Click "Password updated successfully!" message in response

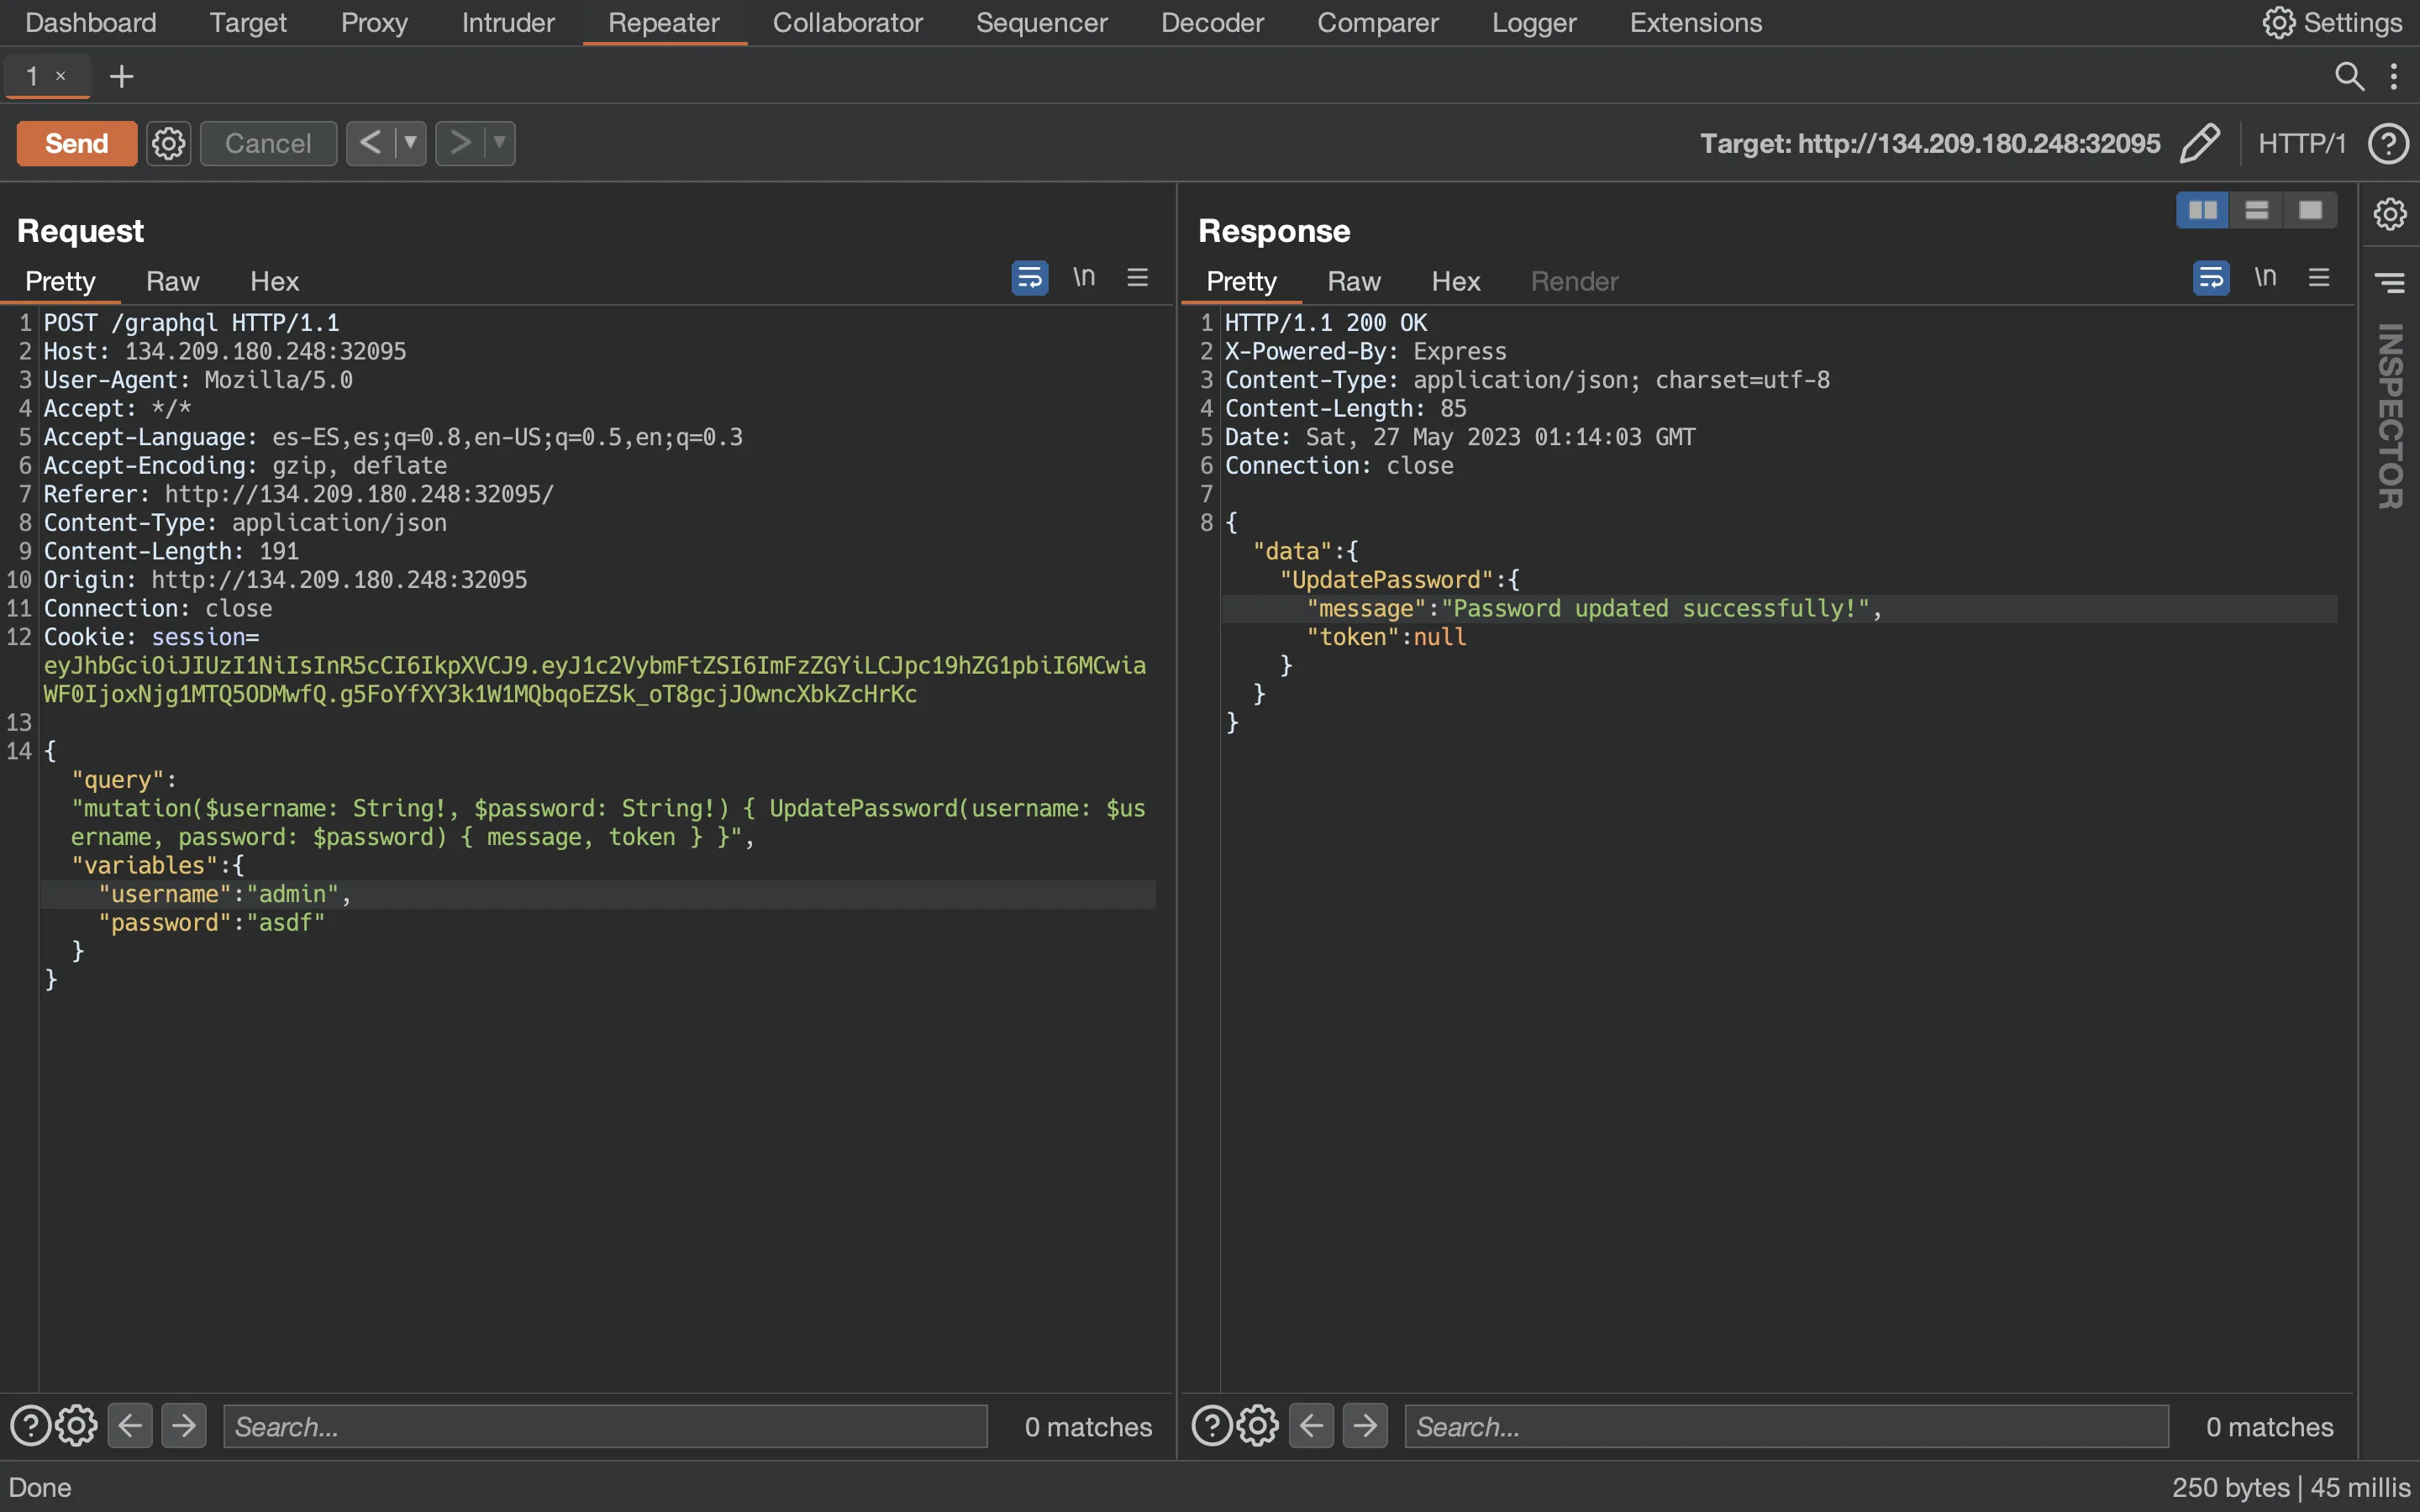point(1656,608)
